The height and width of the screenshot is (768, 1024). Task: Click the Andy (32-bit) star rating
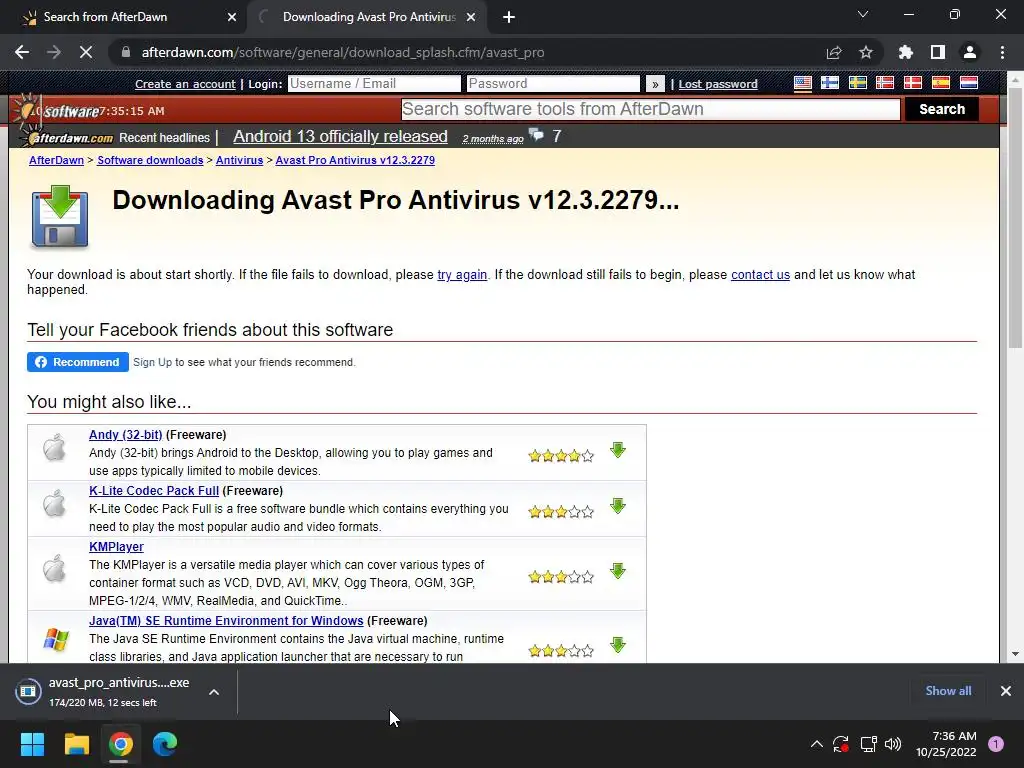click(561, 456)
